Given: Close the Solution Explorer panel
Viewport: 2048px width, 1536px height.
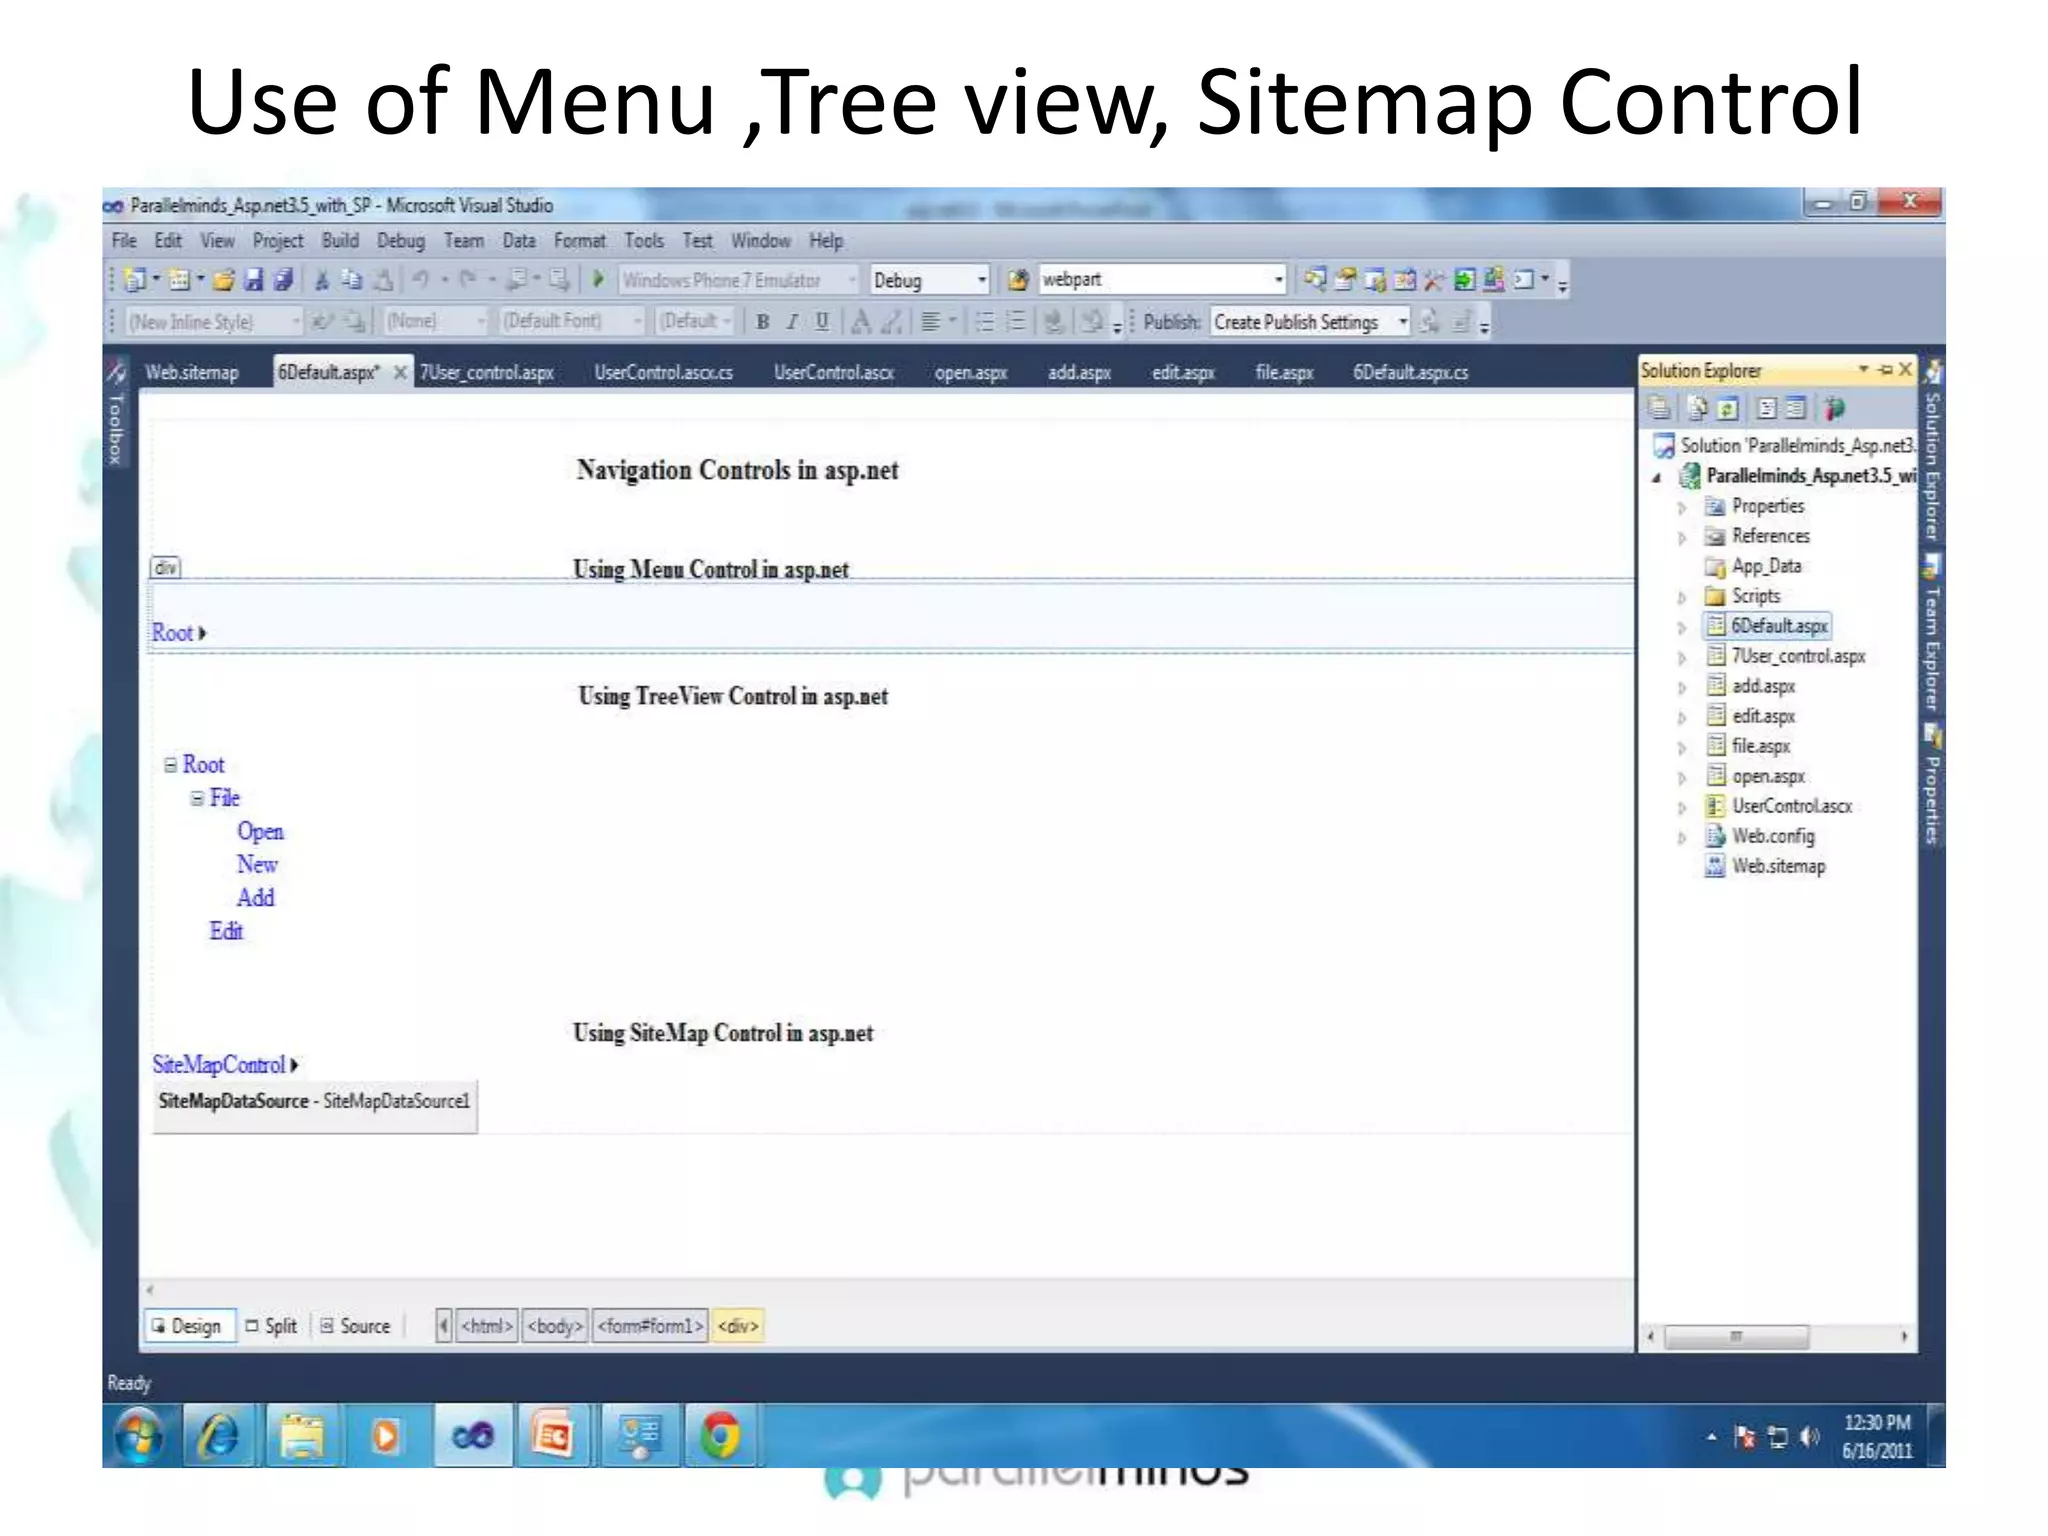Looking at the screenshot, I should click(1905, 369).
